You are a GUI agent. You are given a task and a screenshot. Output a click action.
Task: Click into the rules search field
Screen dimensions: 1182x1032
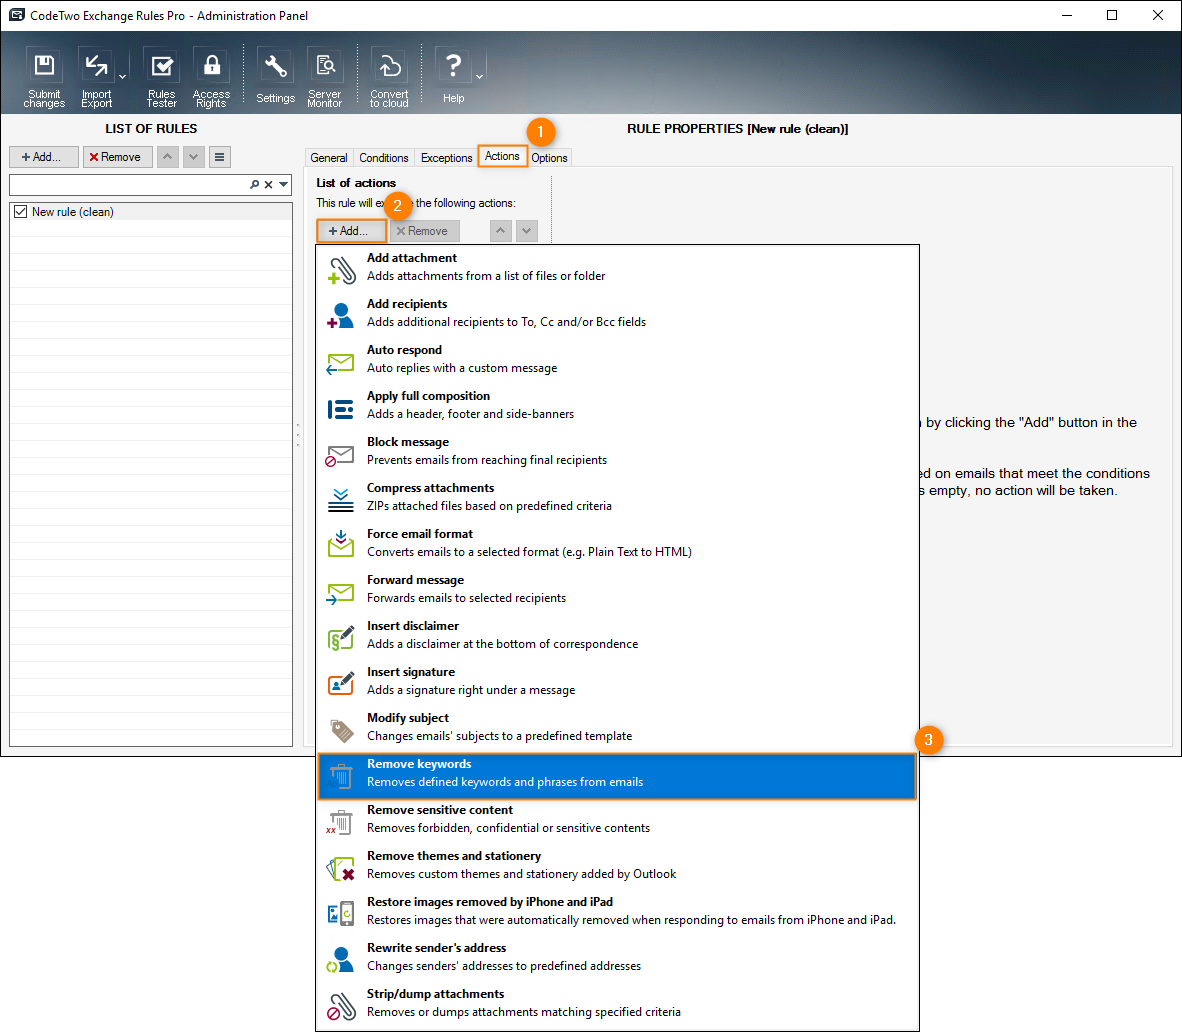point(128,185)
